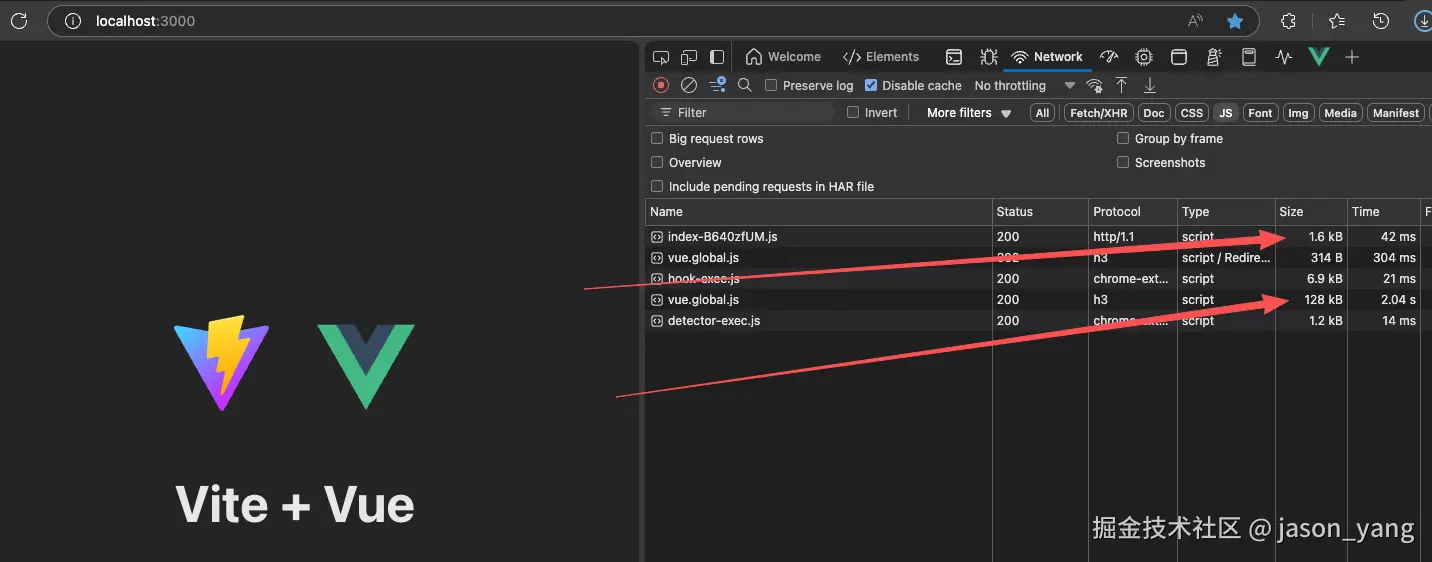Toggle device emulation icon in DevTools
This screenshot has height=562, width=1432.
689,57
